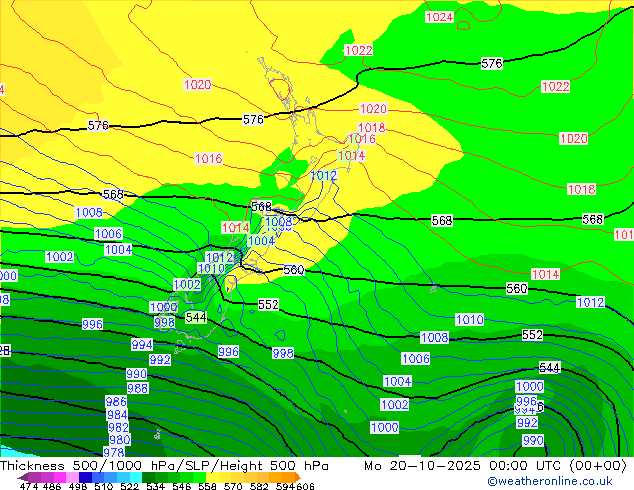The width and height of the screenshot is (634, 490).
Task: Click the legend value 522
Action: (130, 486)
